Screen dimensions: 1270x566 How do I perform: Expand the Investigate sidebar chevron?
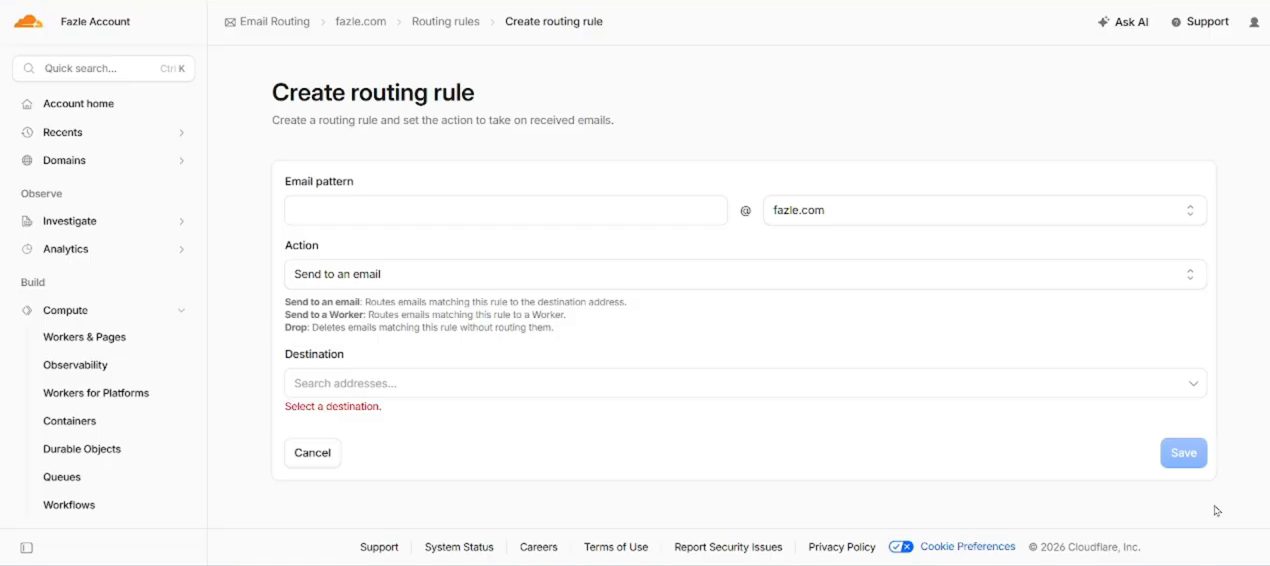(x=181, y=221)
